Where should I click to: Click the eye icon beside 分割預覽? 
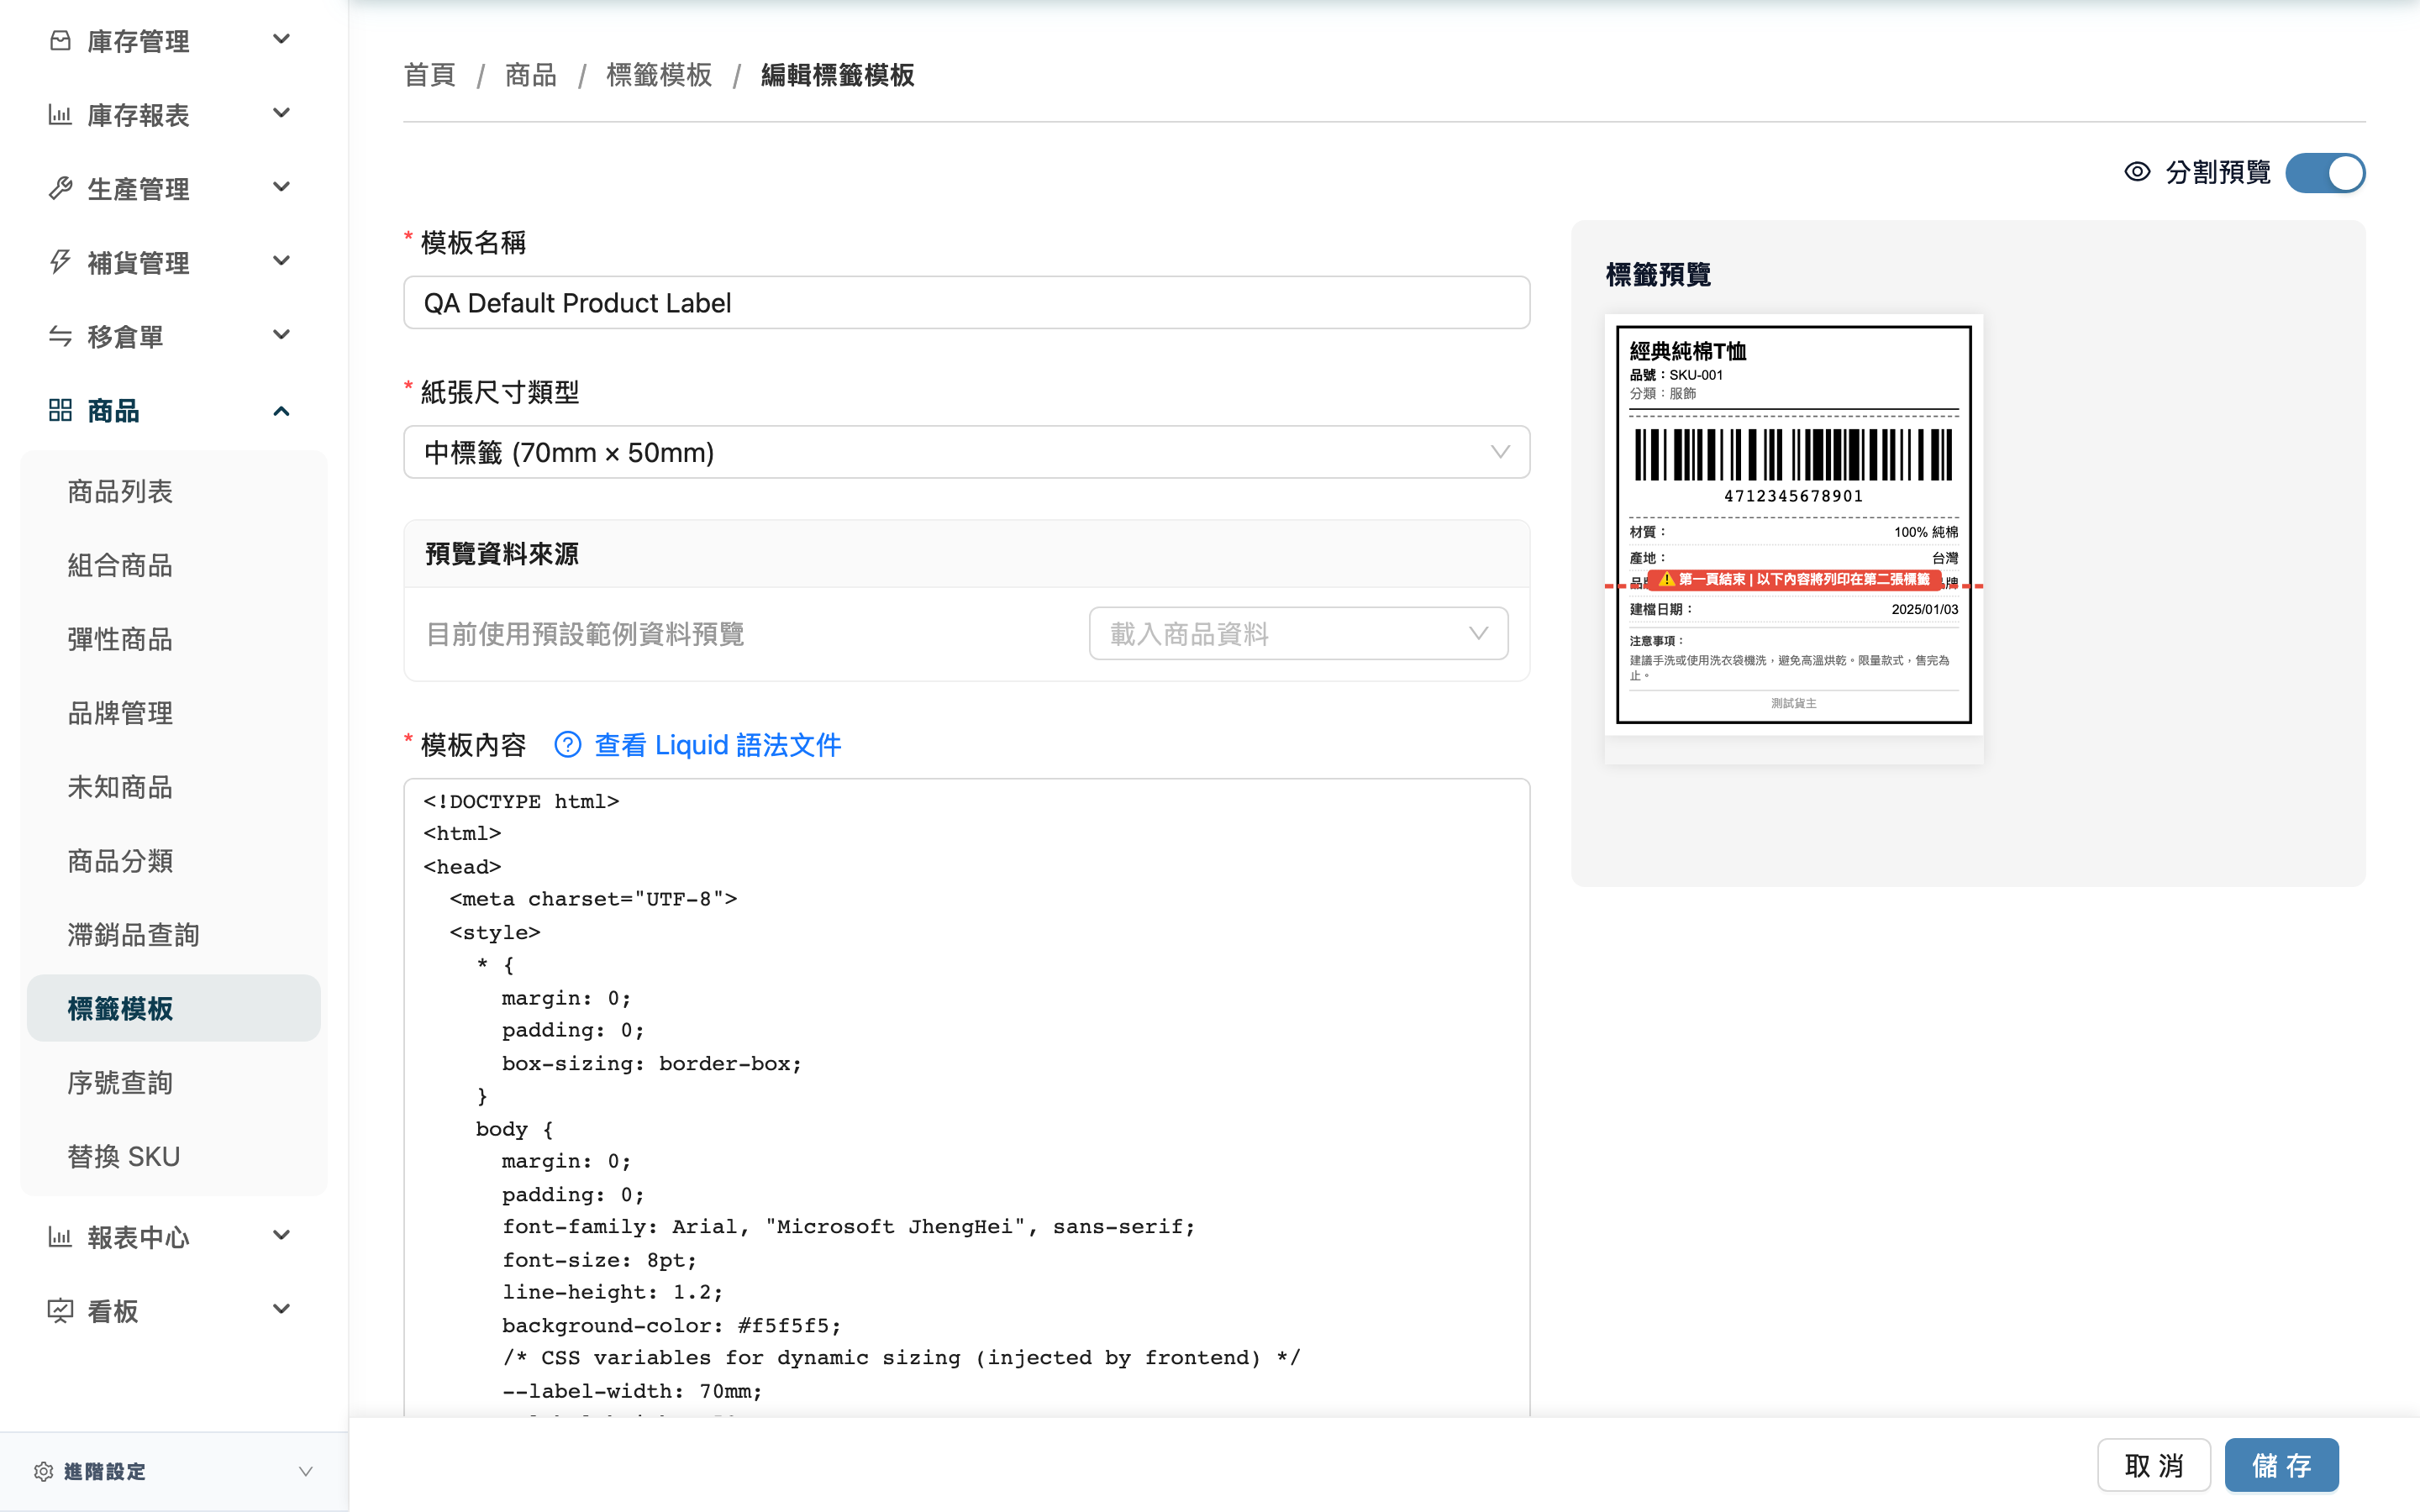[2137, 172]
